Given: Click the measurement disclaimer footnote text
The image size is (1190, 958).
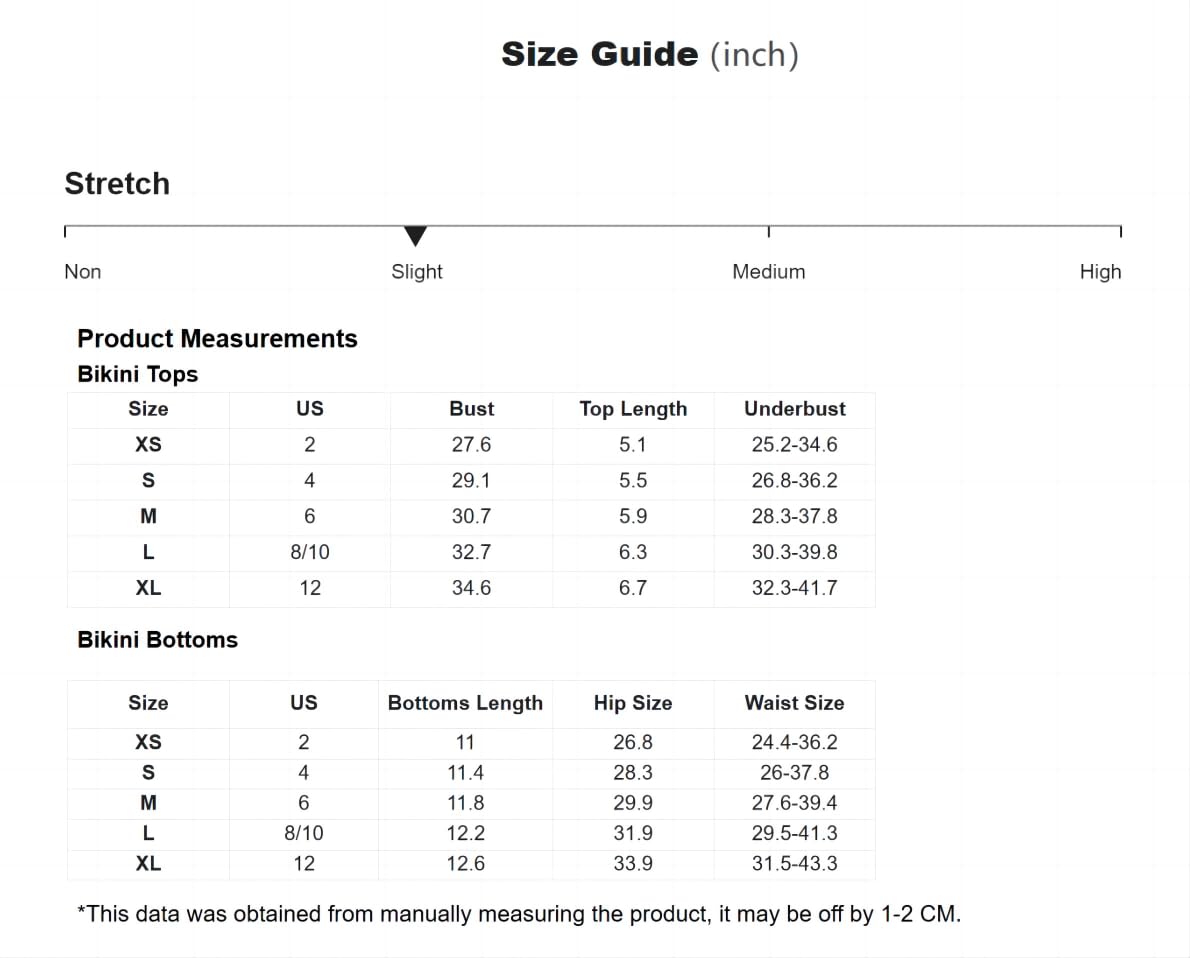Looking at the screenshot, I should click(519, 914).
